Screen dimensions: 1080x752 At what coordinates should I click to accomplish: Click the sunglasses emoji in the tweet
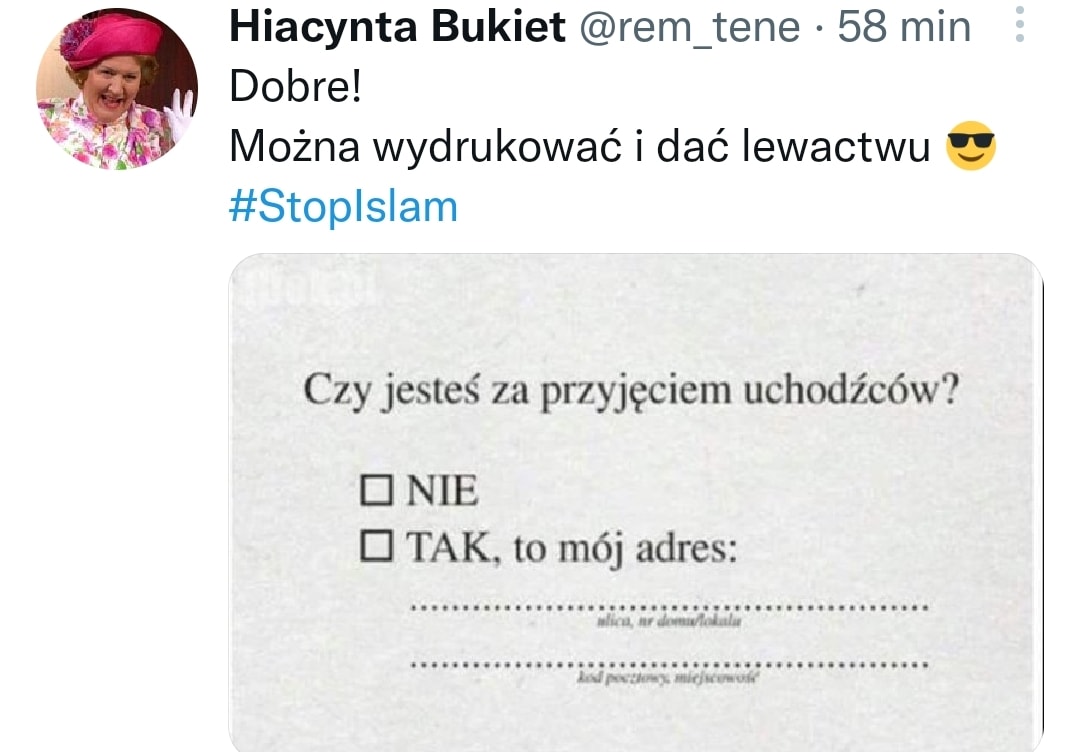pos(971,148)
